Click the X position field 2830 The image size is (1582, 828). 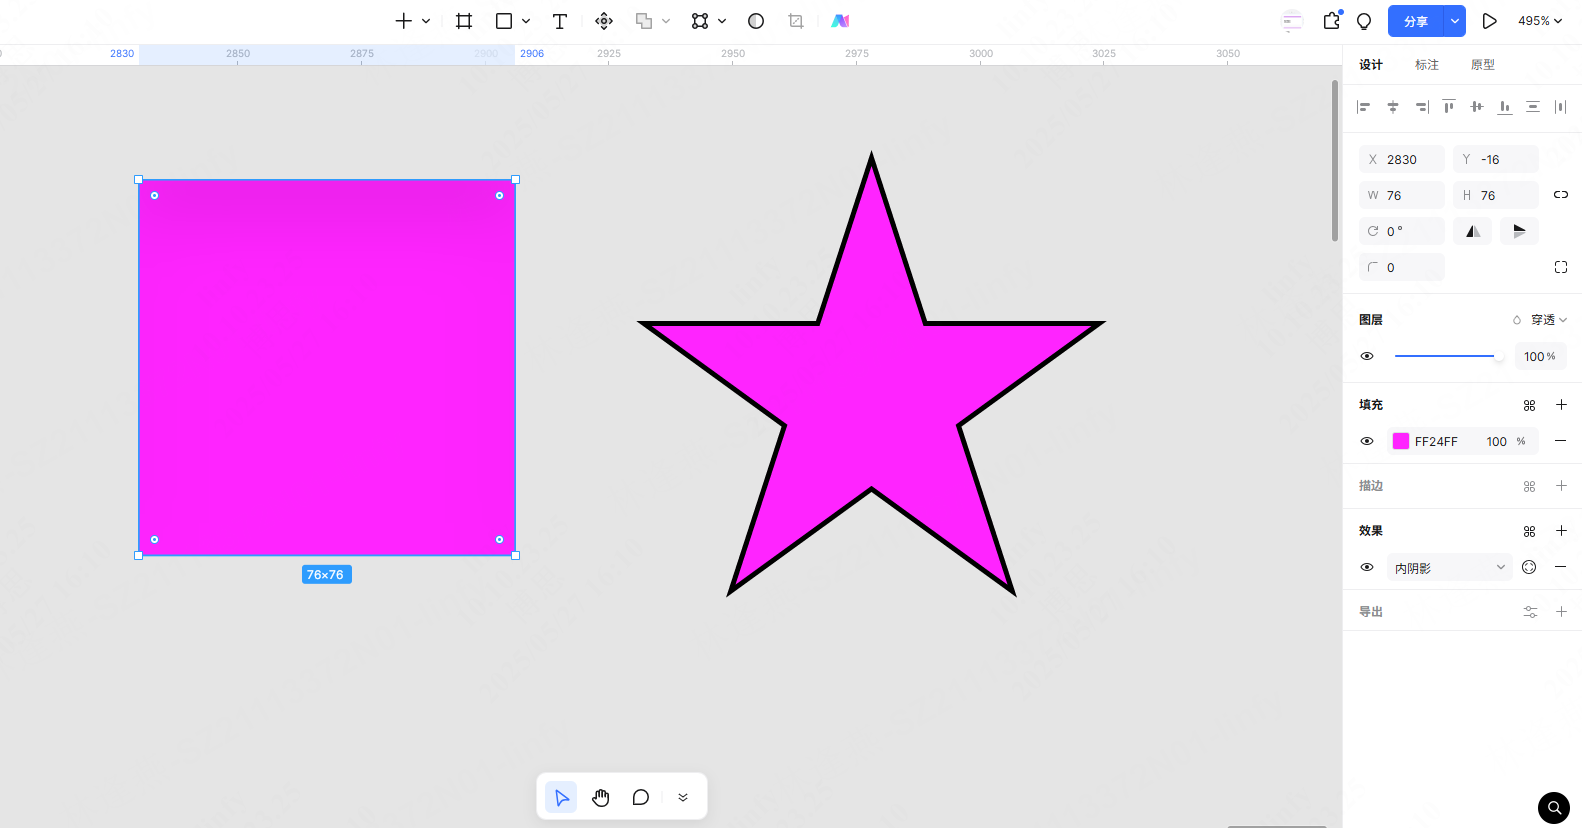point(1402,159)
